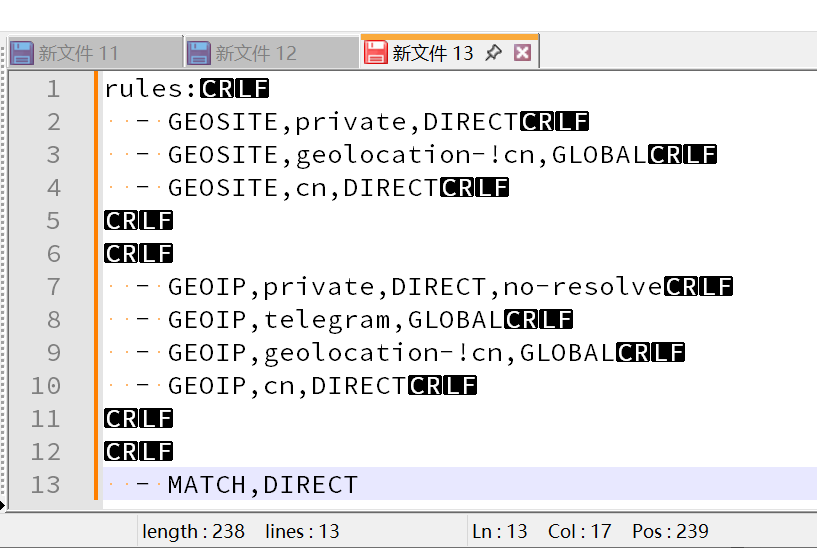
Task: Click the MATCH,DIRECT rule text
Action: click(x=262, y=485)
